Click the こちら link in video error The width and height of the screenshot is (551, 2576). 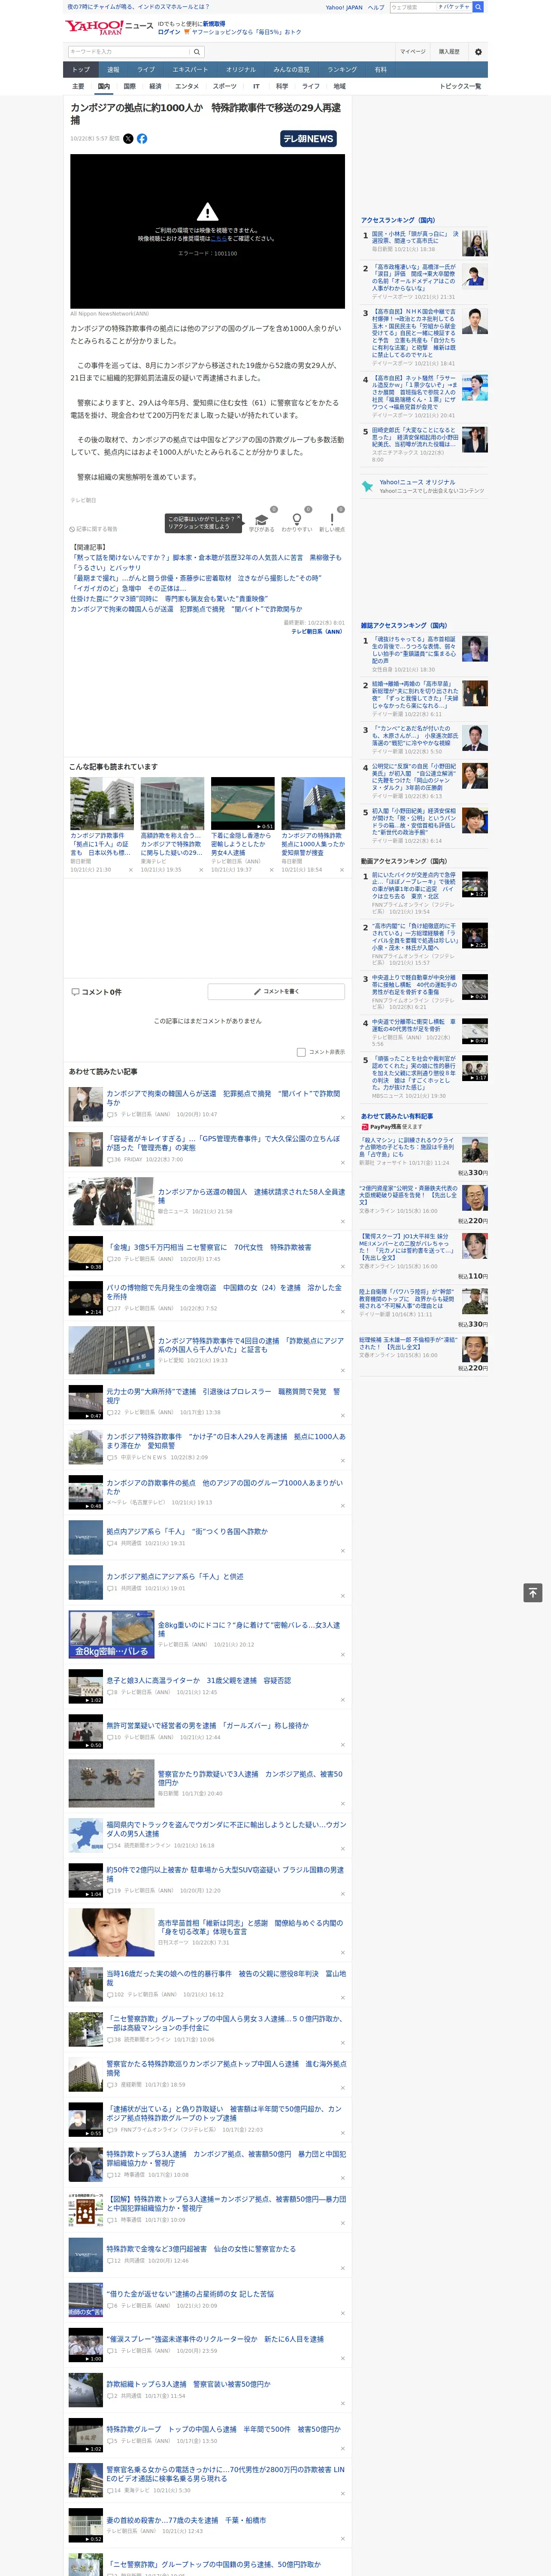pos(218,239)
